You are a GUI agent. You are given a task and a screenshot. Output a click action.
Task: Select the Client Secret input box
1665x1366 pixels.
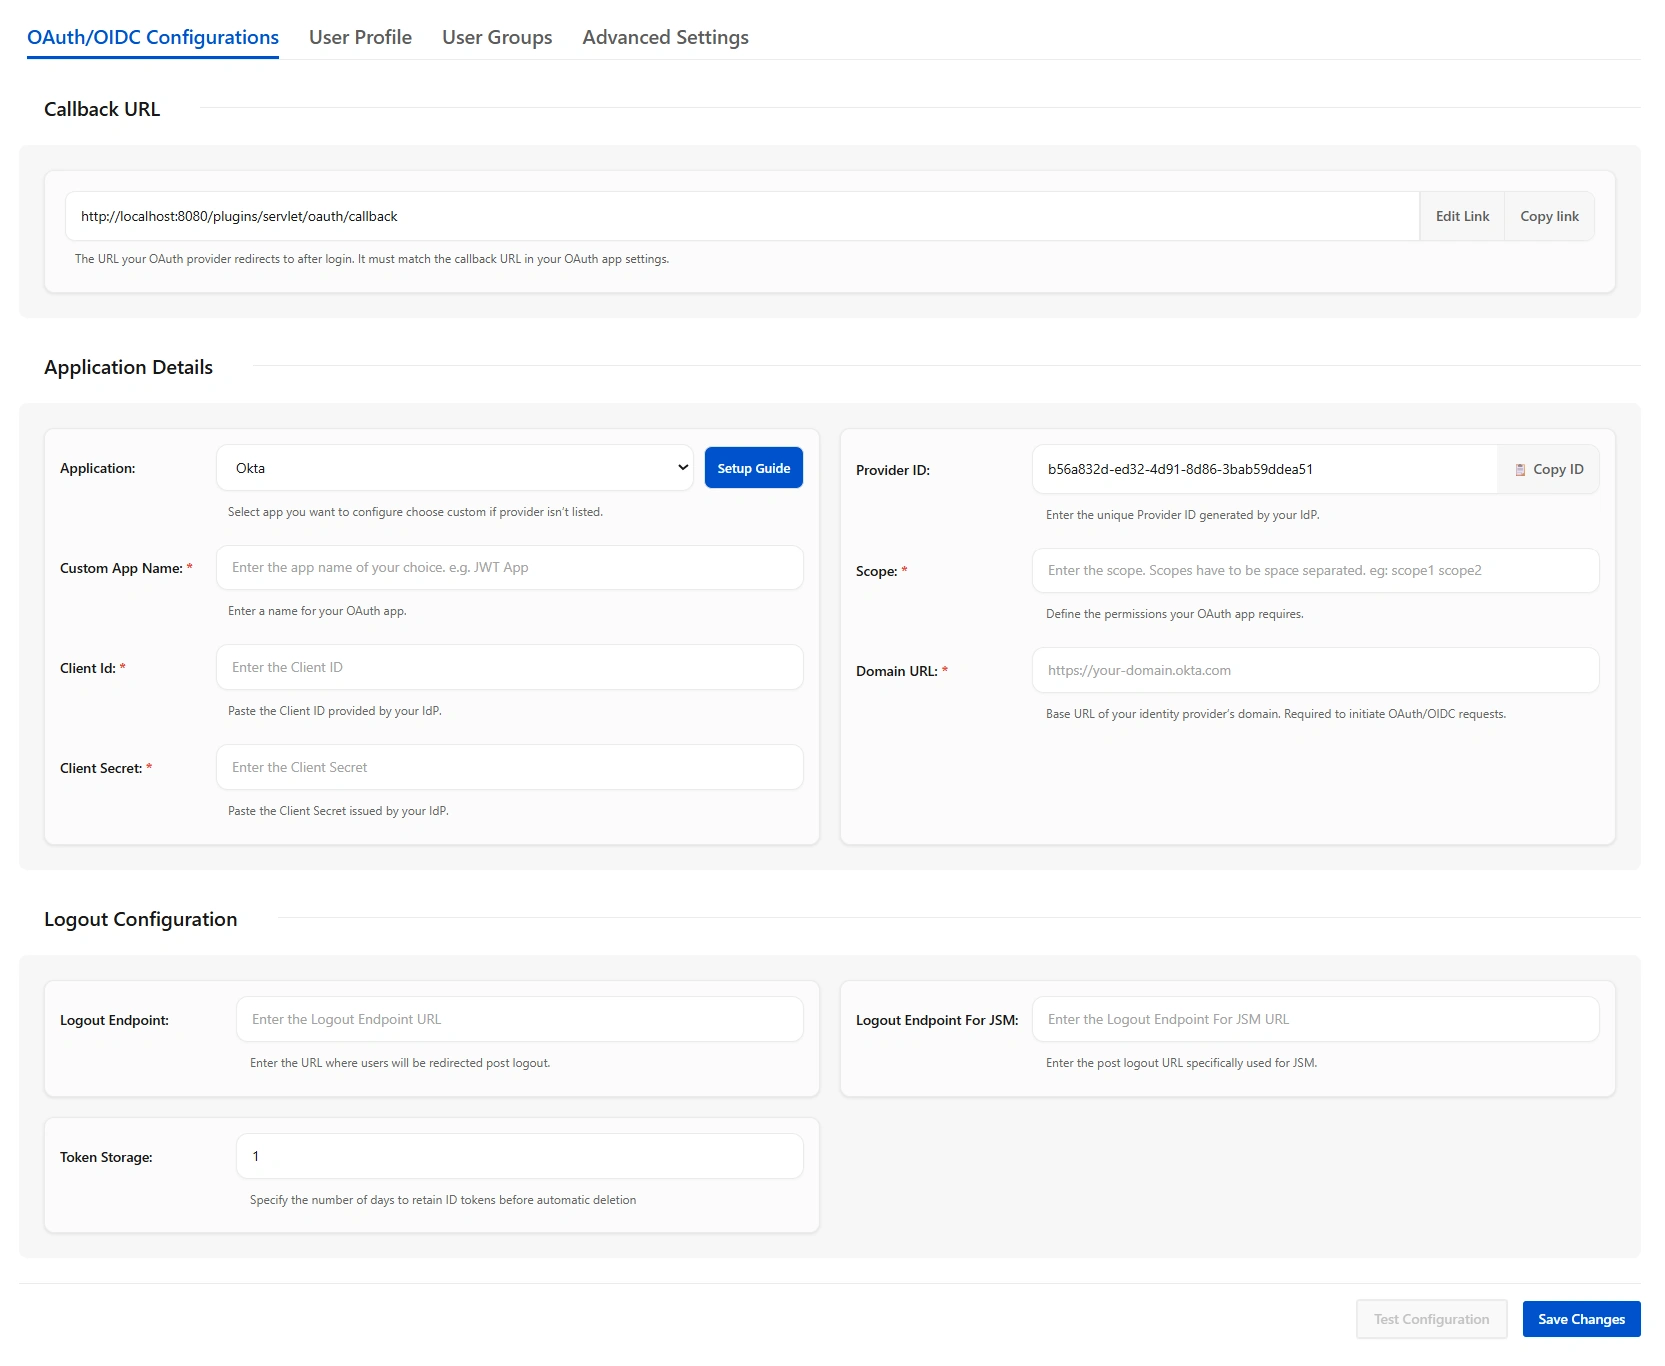coord(509,768)
